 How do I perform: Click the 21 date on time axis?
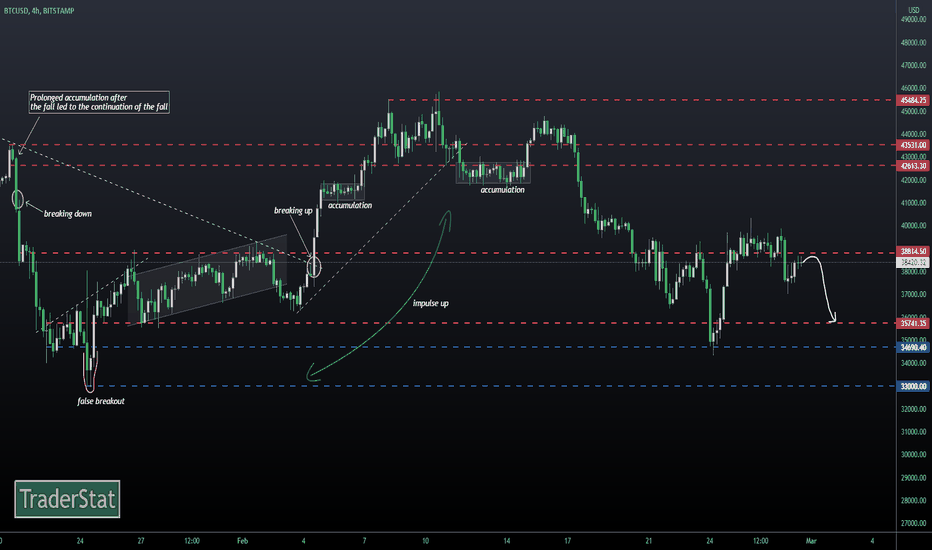(x=648, y=541)
